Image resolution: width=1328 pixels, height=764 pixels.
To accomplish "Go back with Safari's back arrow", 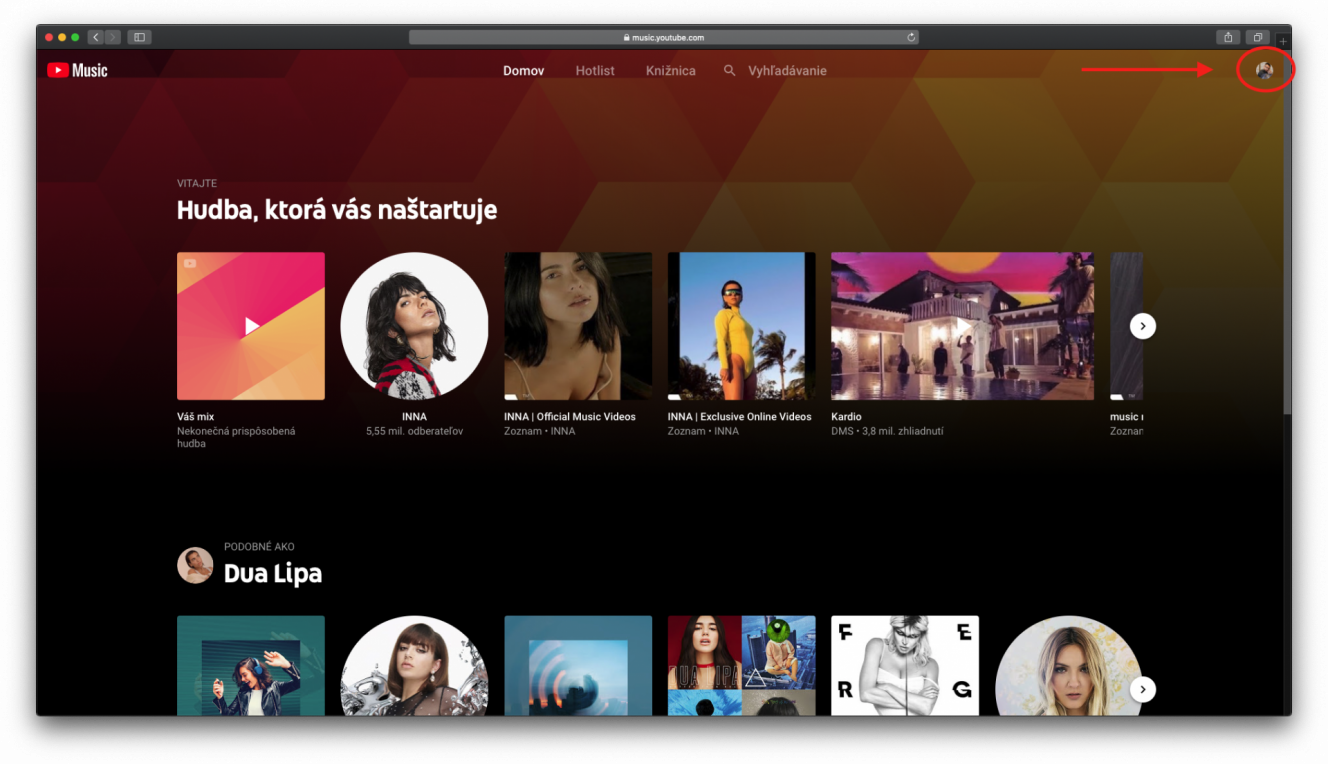I will tap(96, 37).
